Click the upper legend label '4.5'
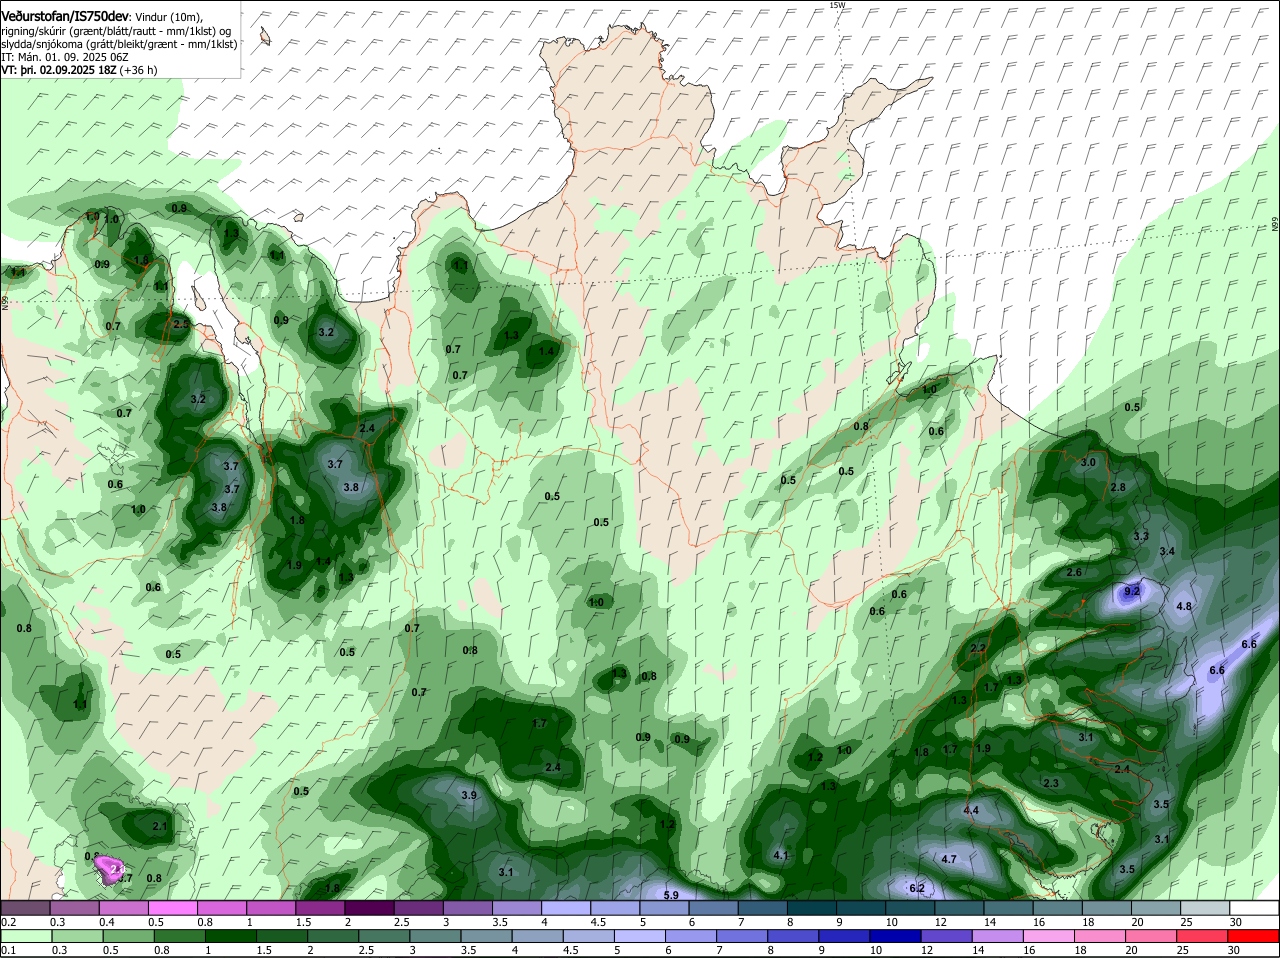Image resolution: width=1280 pixels, height=958 pixels. tap(599, 922)
